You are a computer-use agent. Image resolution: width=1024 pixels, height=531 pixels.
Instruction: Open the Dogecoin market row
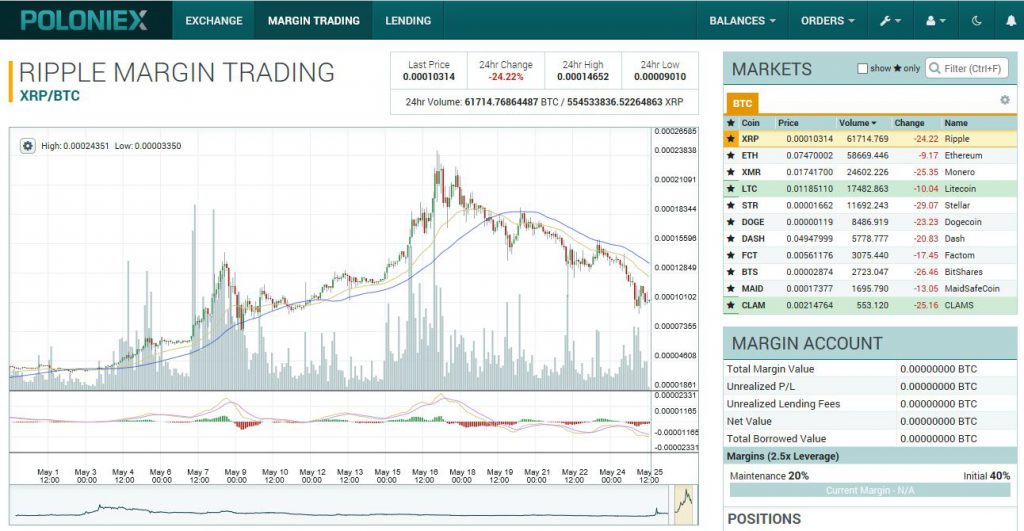point(870,222)
